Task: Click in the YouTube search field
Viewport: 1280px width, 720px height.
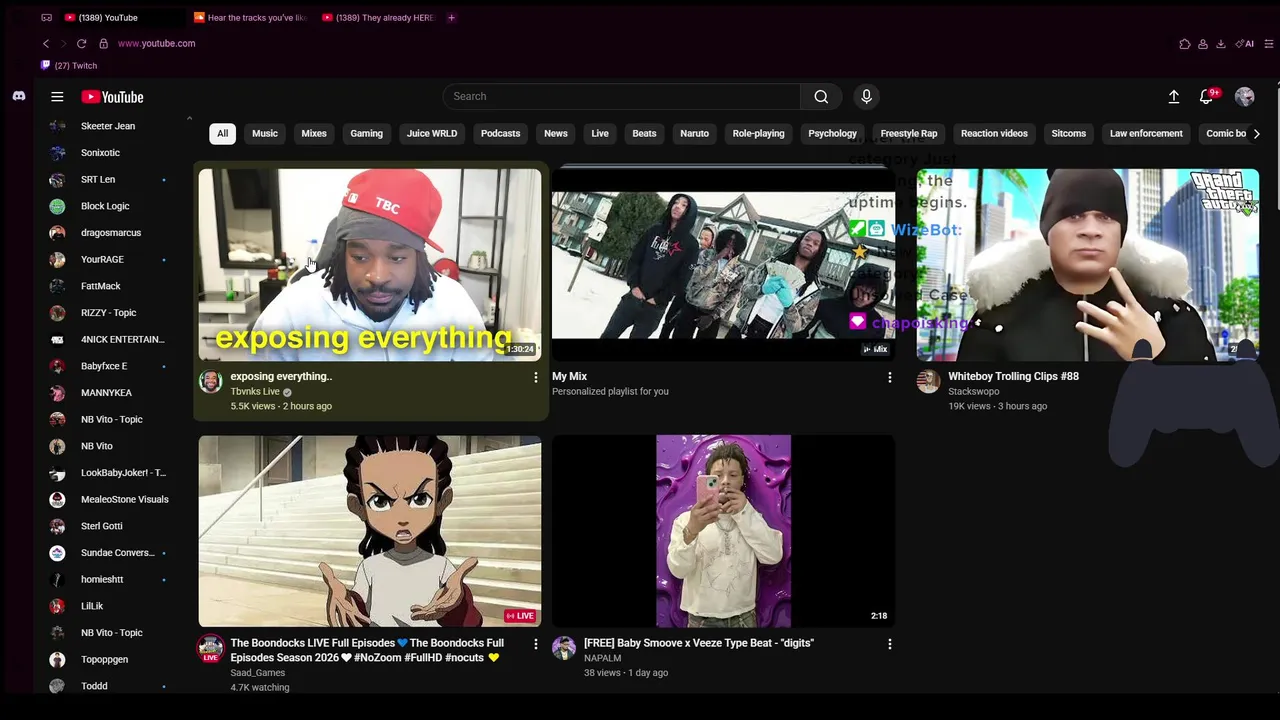Action: tap(621, 96)
